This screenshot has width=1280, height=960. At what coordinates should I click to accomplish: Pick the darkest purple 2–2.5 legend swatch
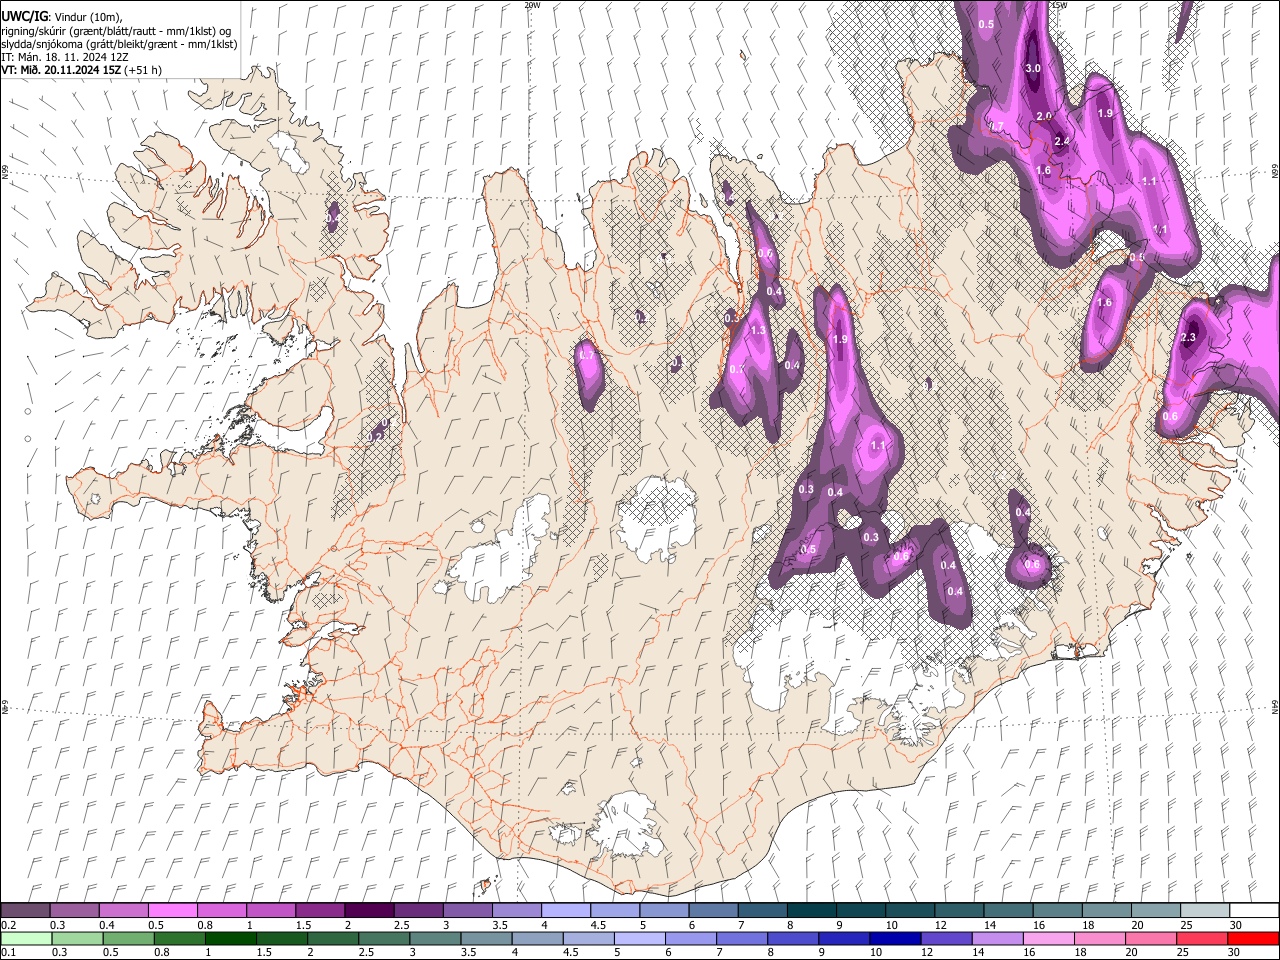coord(368,911)
